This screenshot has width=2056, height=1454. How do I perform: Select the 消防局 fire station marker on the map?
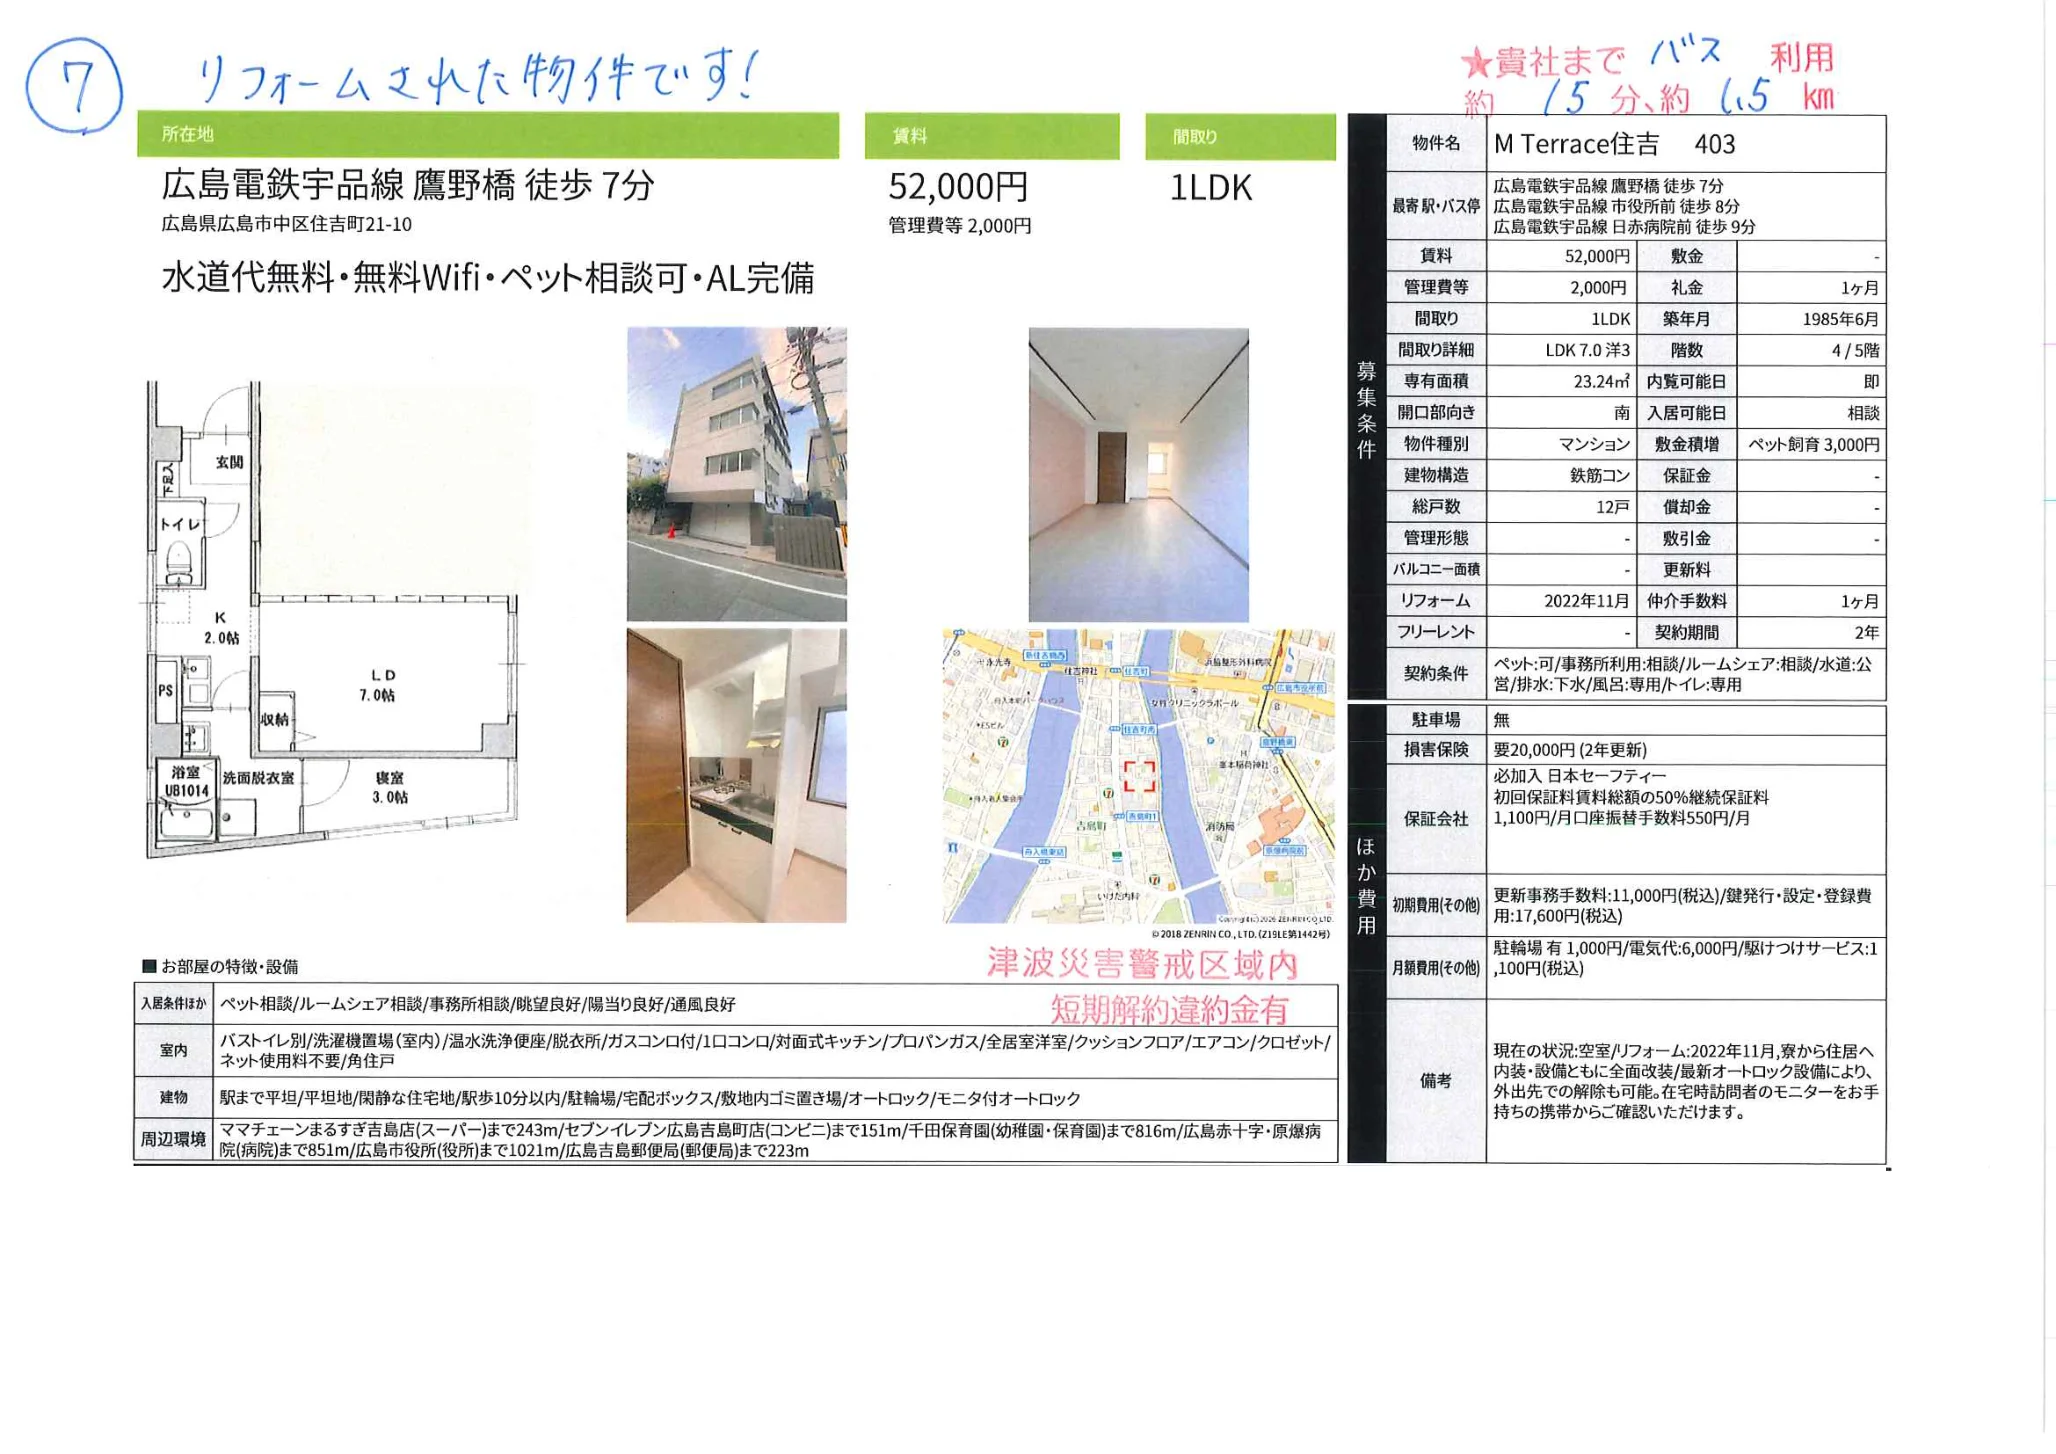pyautogui.click(x=1220, y=827)
